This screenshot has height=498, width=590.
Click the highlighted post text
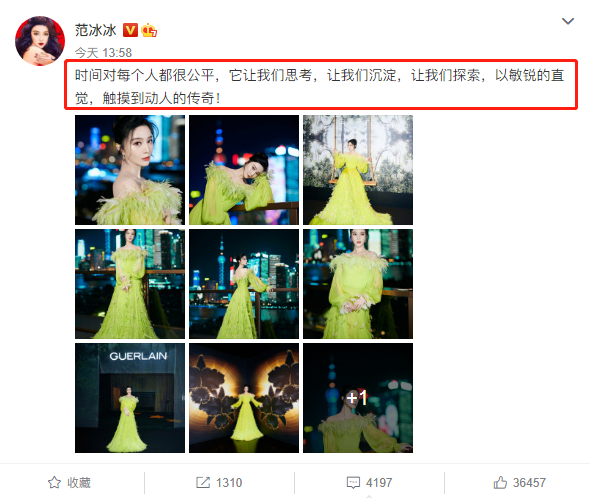(321, 85)
